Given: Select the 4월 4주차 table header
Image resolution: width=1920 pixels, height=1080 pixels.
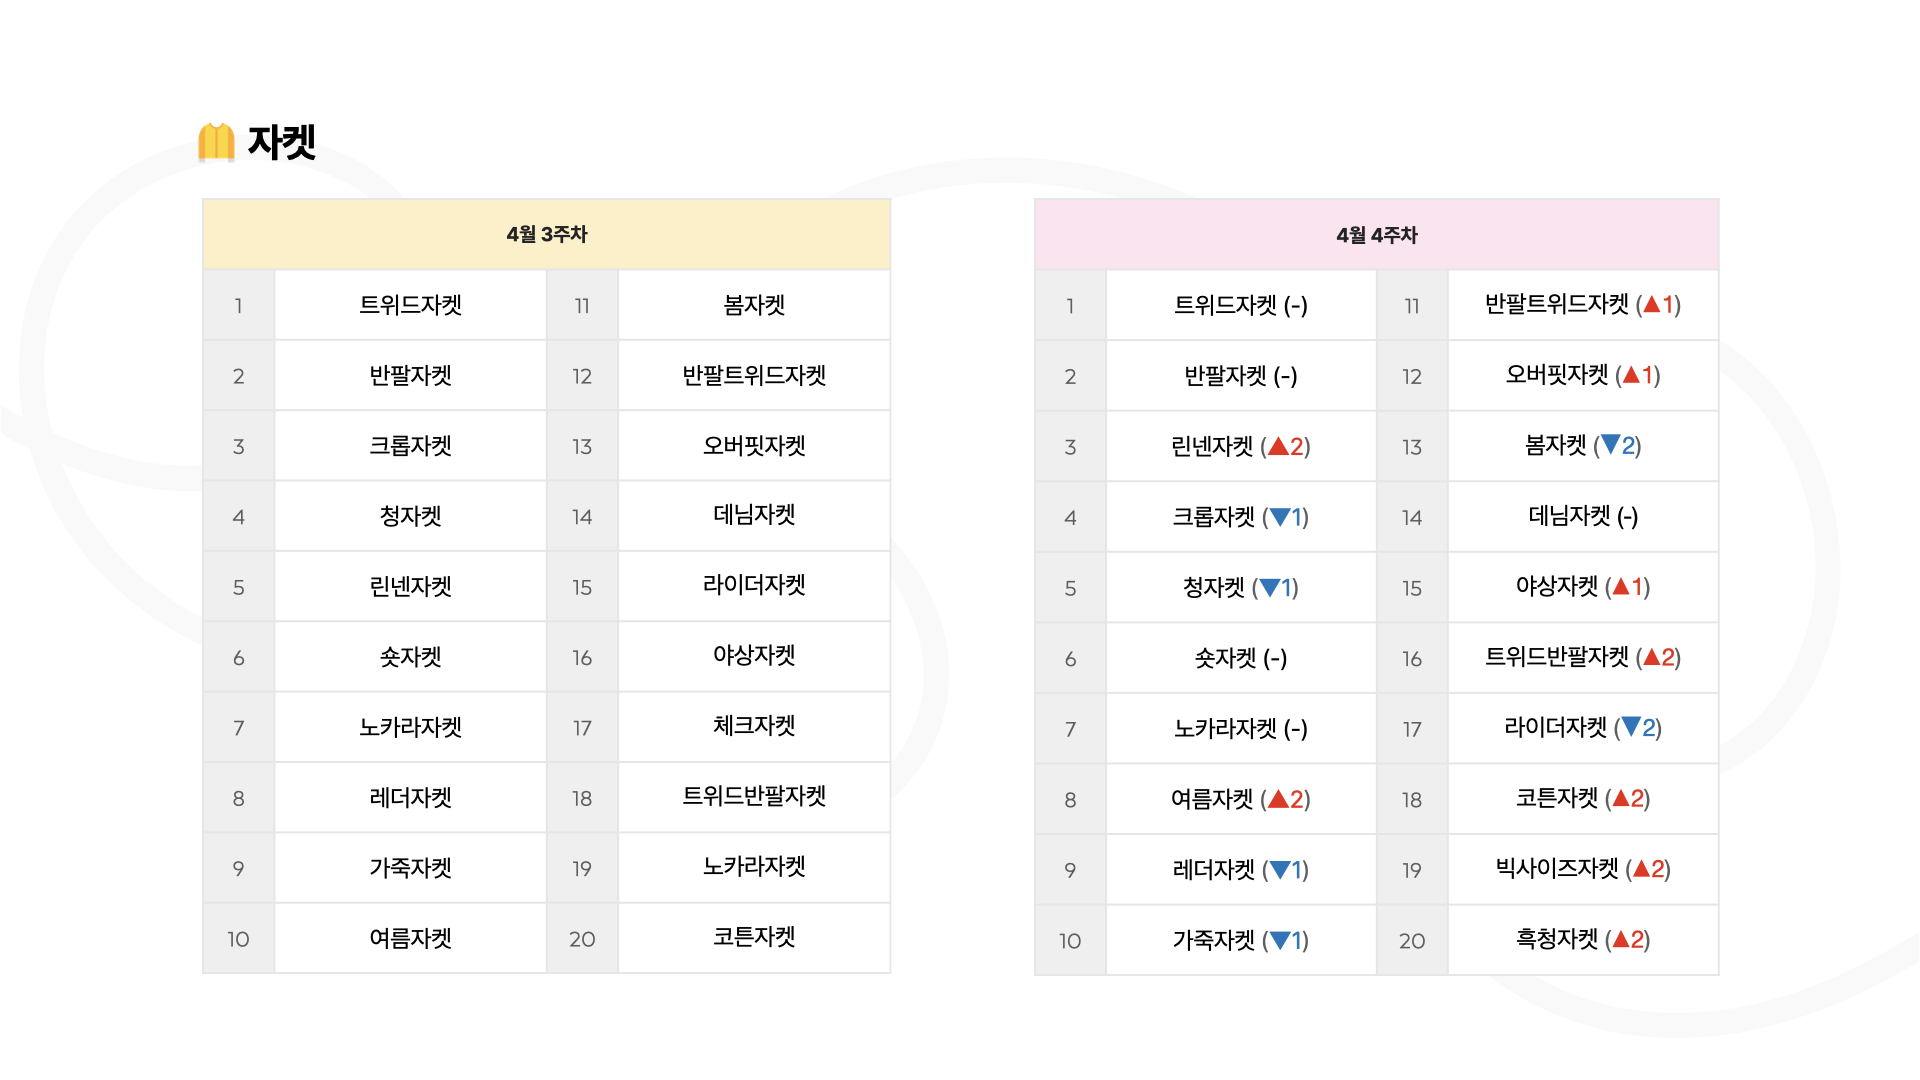Looking at the screenshot, I should tap(1377, 235).
